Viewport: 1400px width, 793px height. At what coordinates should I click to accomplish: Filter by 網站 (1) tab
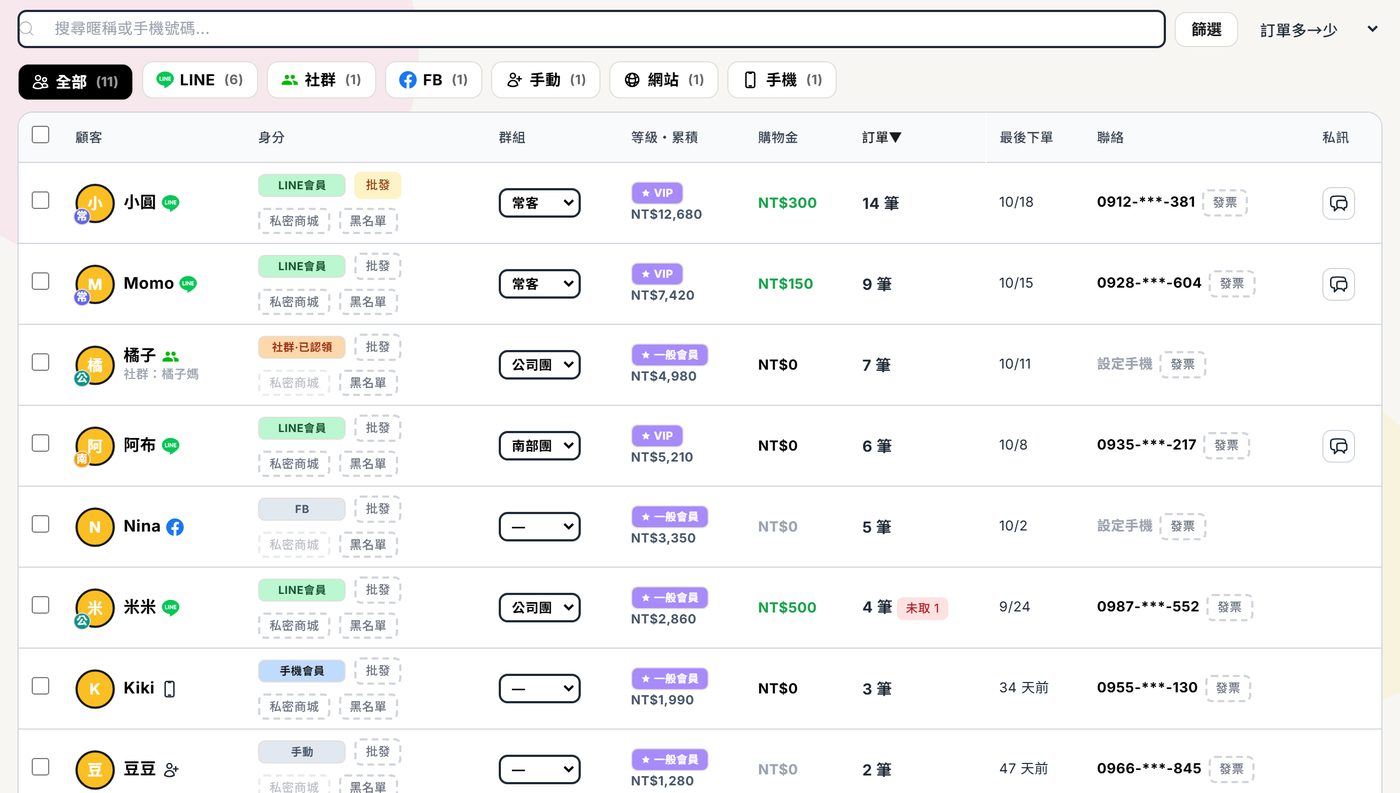664,80
